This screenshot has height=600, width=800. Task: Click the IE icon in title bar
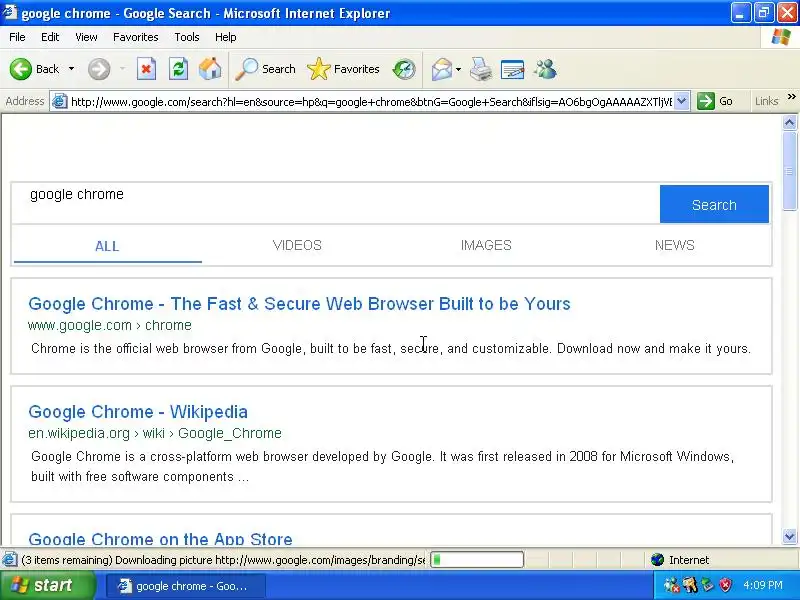10,12
